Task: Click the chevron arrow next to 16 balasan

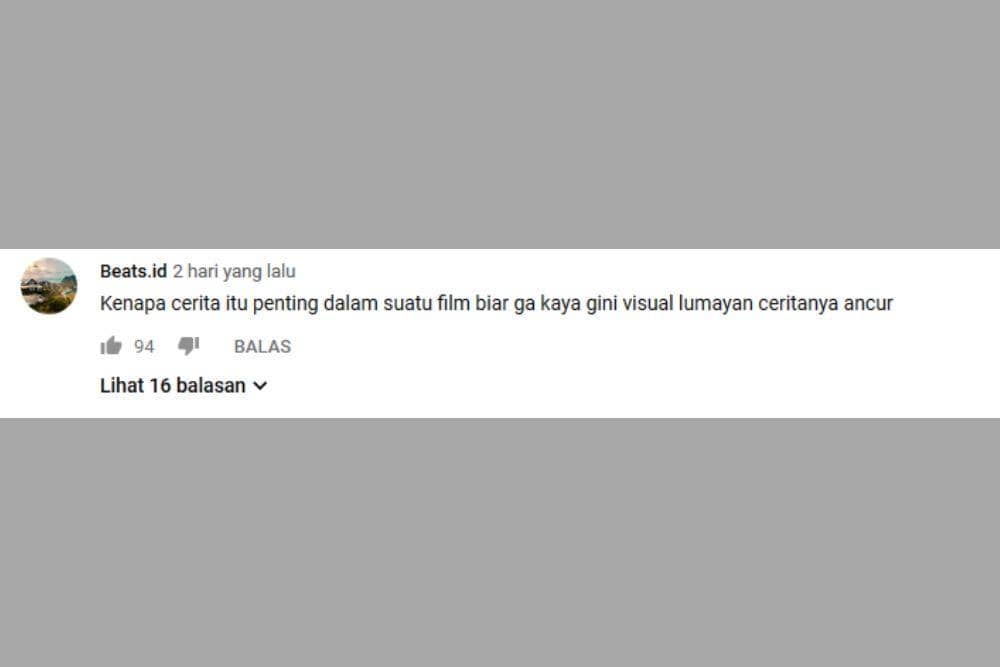Action: [x=260, y=386]
